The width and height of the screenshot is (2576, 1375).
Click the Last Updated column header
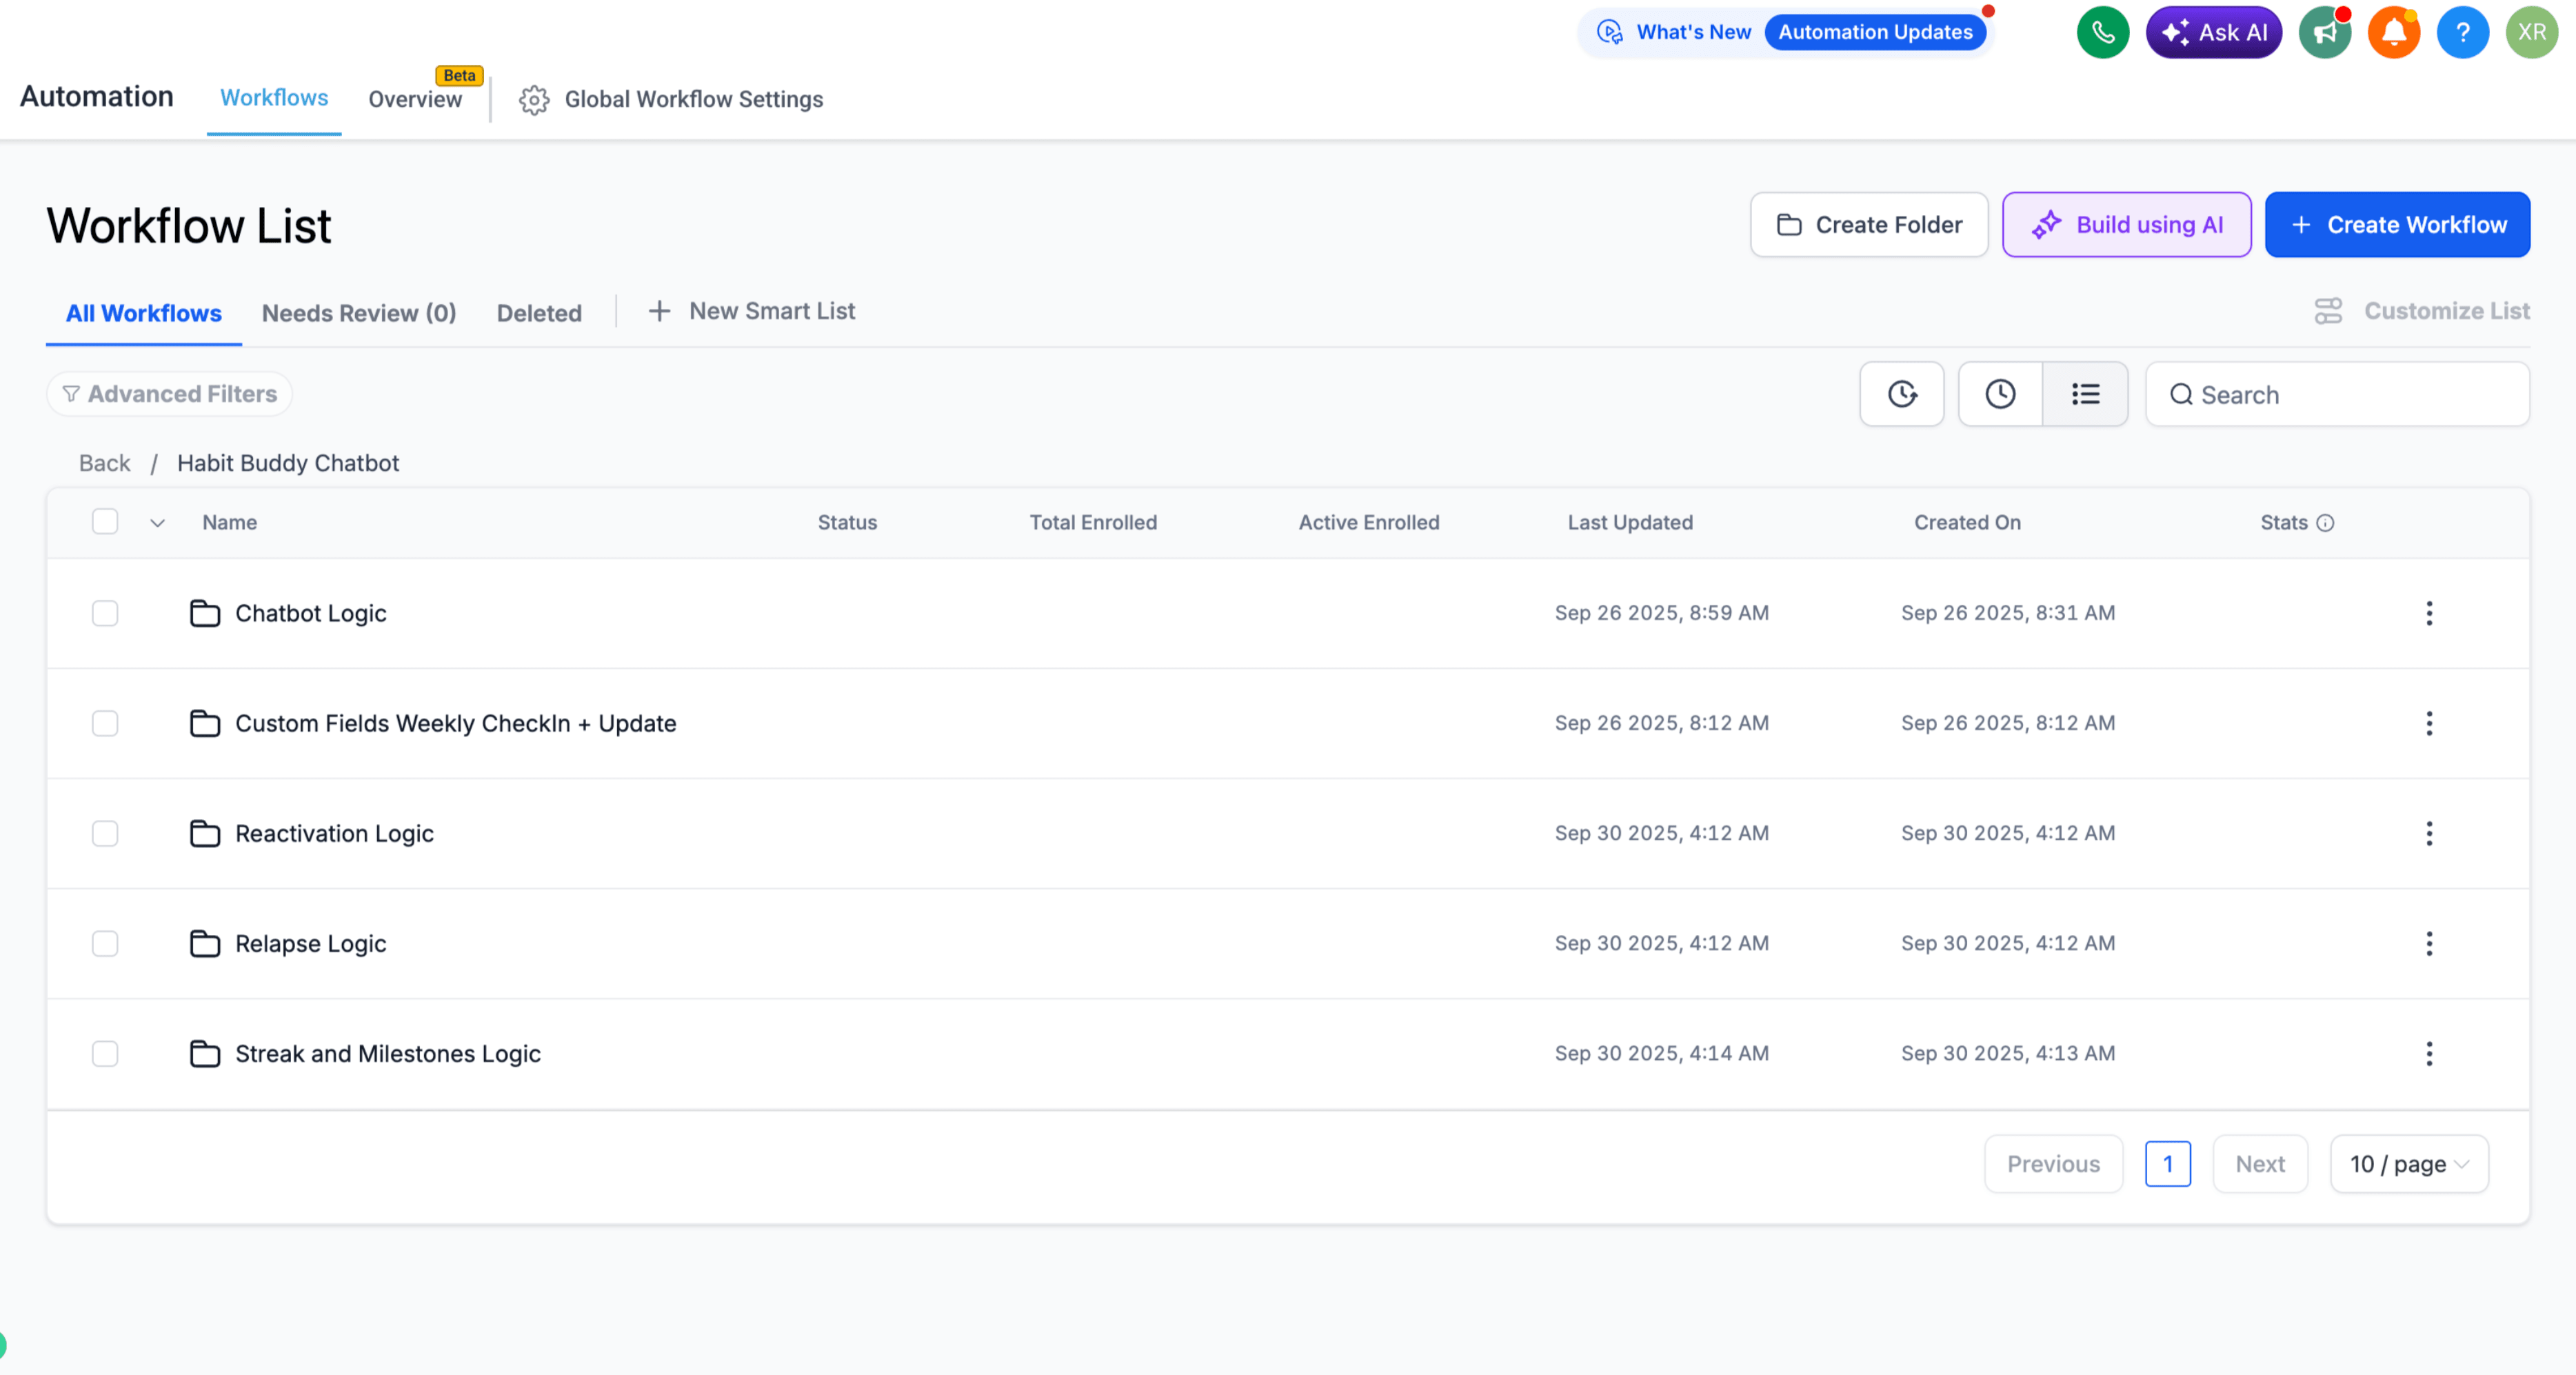pyautogui.click(x=1630, y=523)
